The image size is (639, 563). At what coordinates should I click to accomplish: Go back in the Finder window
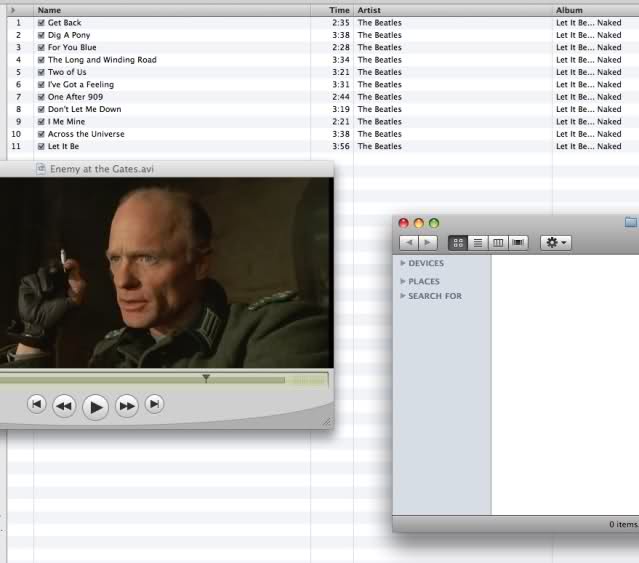[409, 243]
